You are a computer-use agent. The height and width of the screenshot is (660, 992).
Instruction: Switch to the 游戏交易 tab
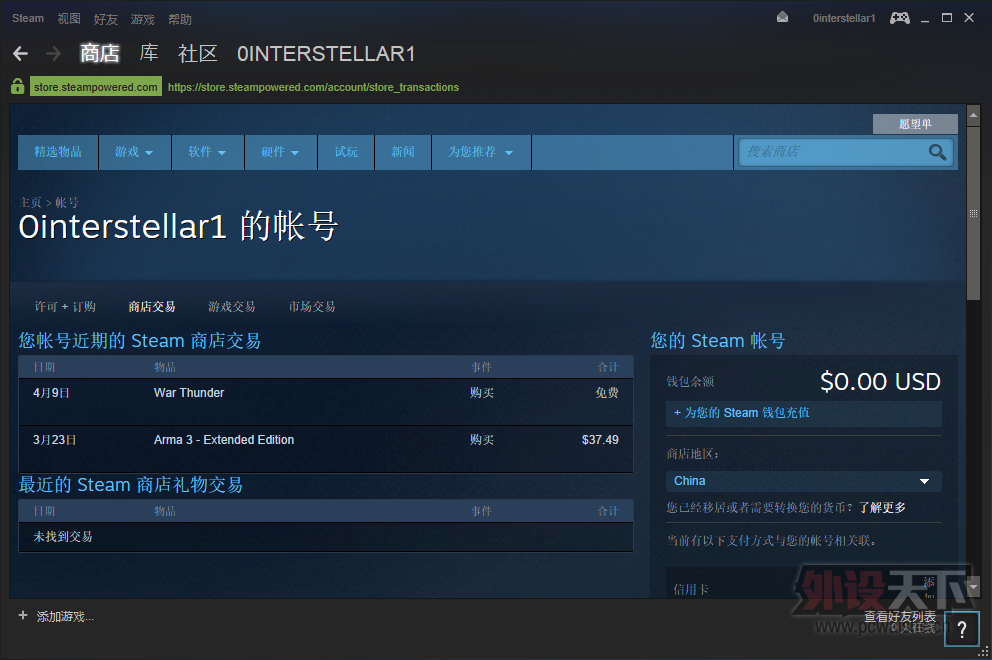click(232, 307)
